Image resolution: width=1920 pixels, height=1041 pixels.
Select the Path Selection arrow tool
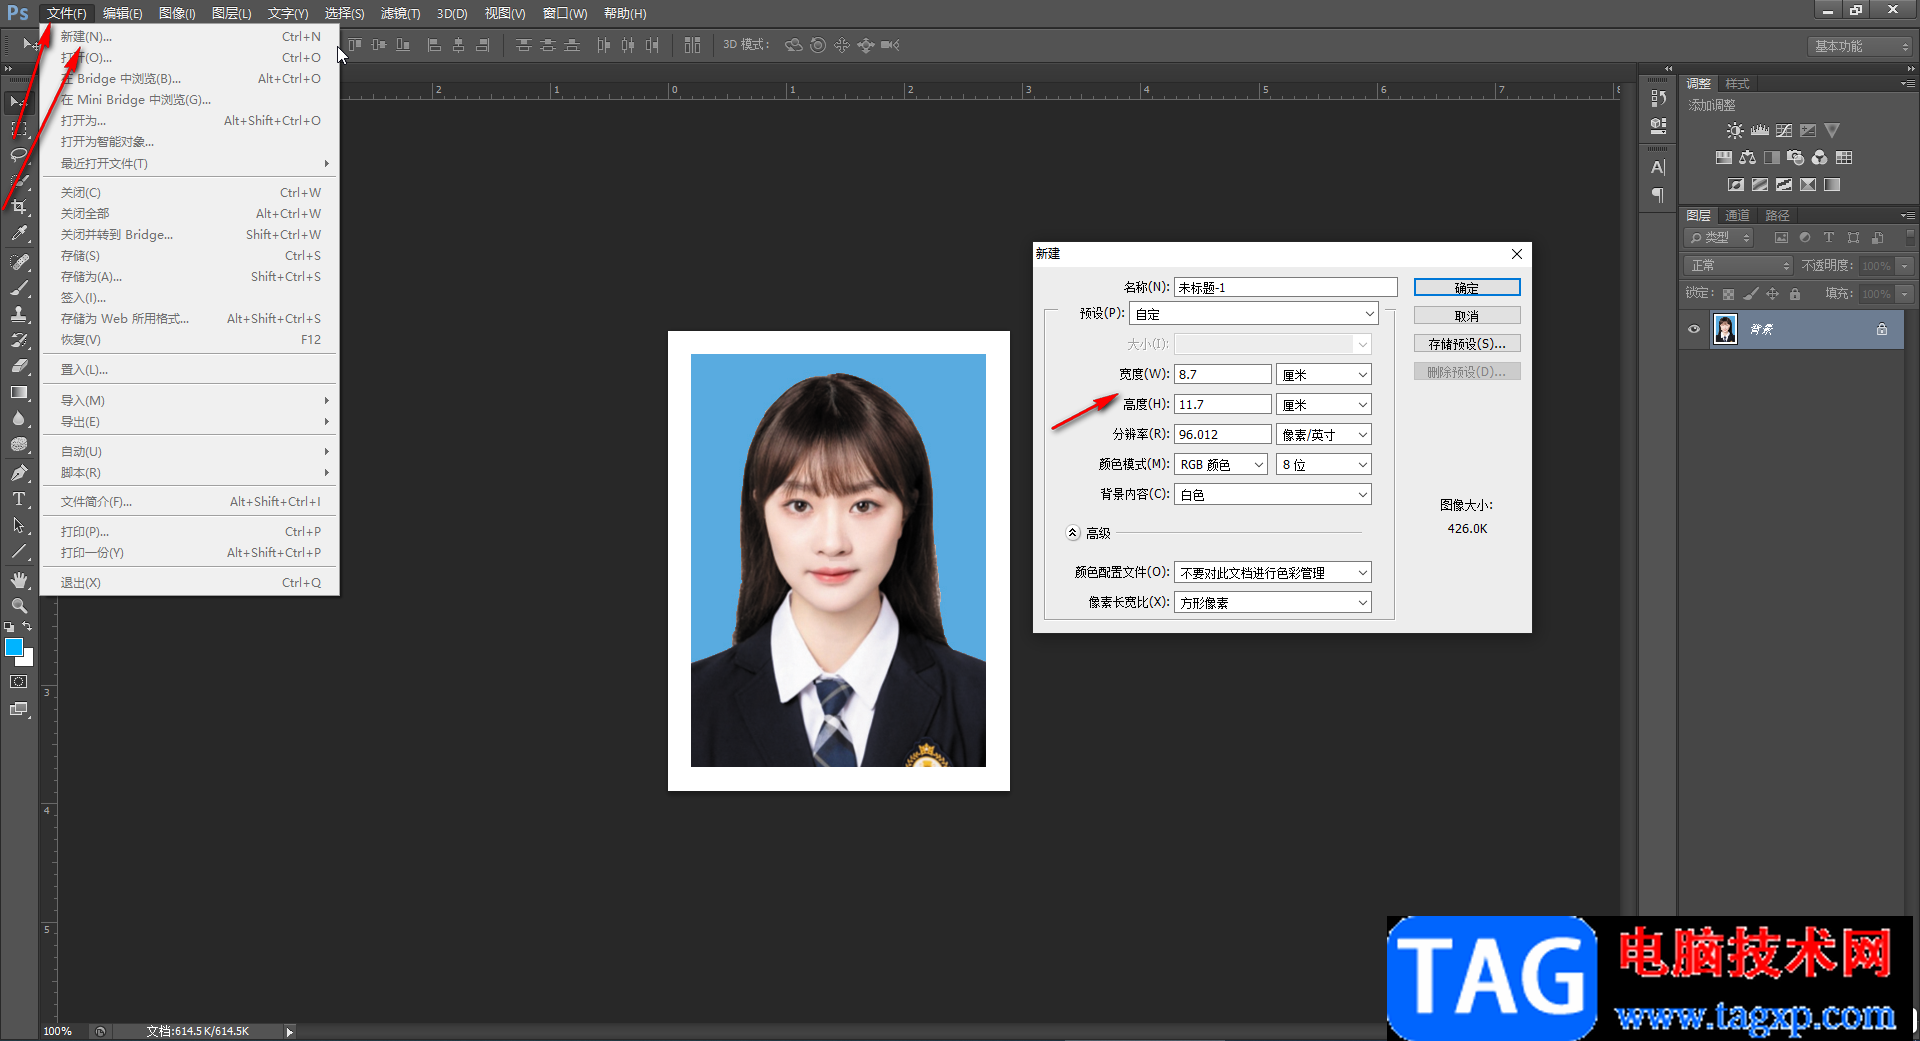click(x=19, y=525)
